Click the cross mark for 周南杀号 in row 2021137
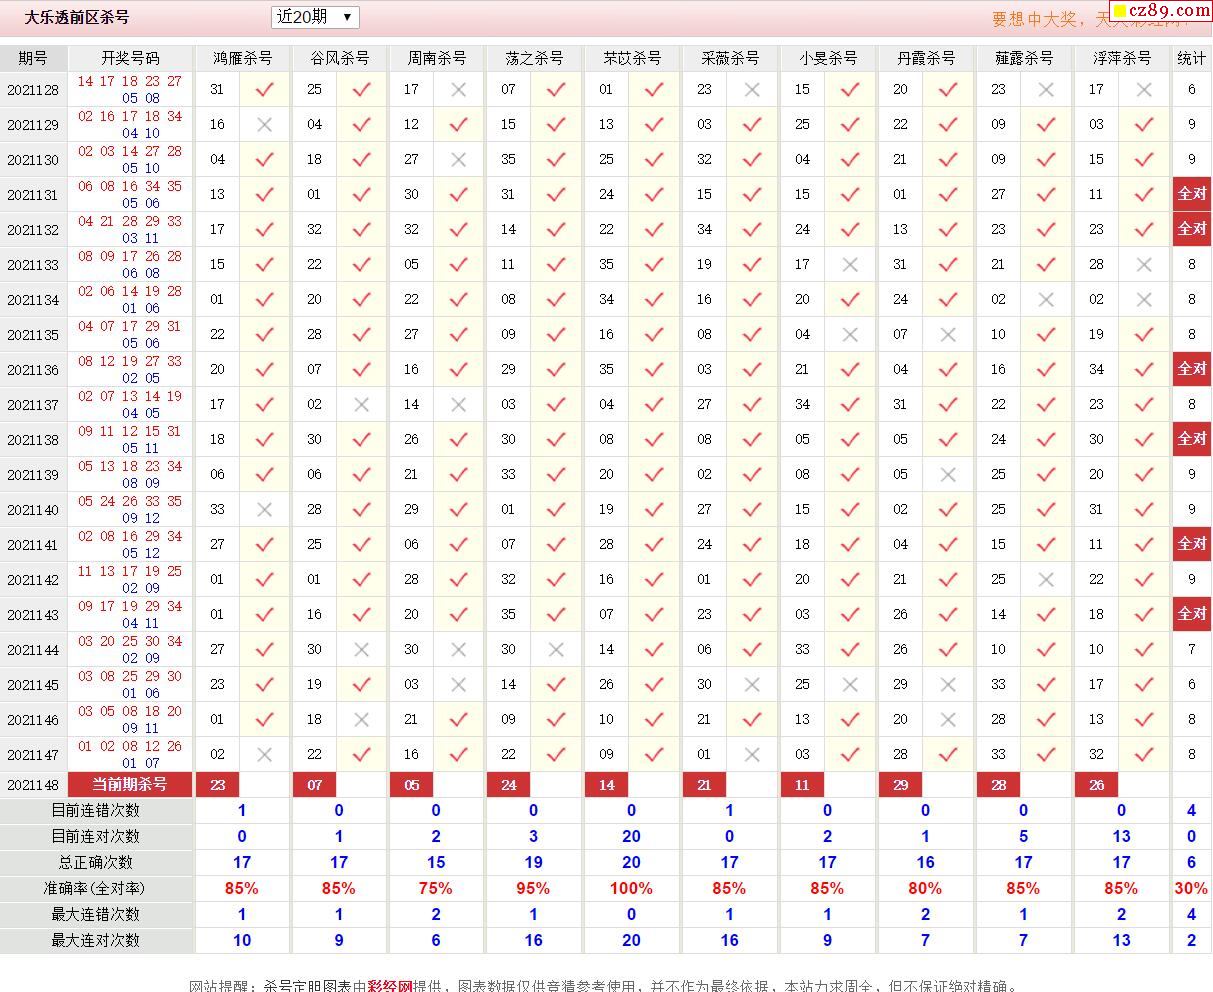The height and width of the screenshot is (992, 1213). (458, 405)
